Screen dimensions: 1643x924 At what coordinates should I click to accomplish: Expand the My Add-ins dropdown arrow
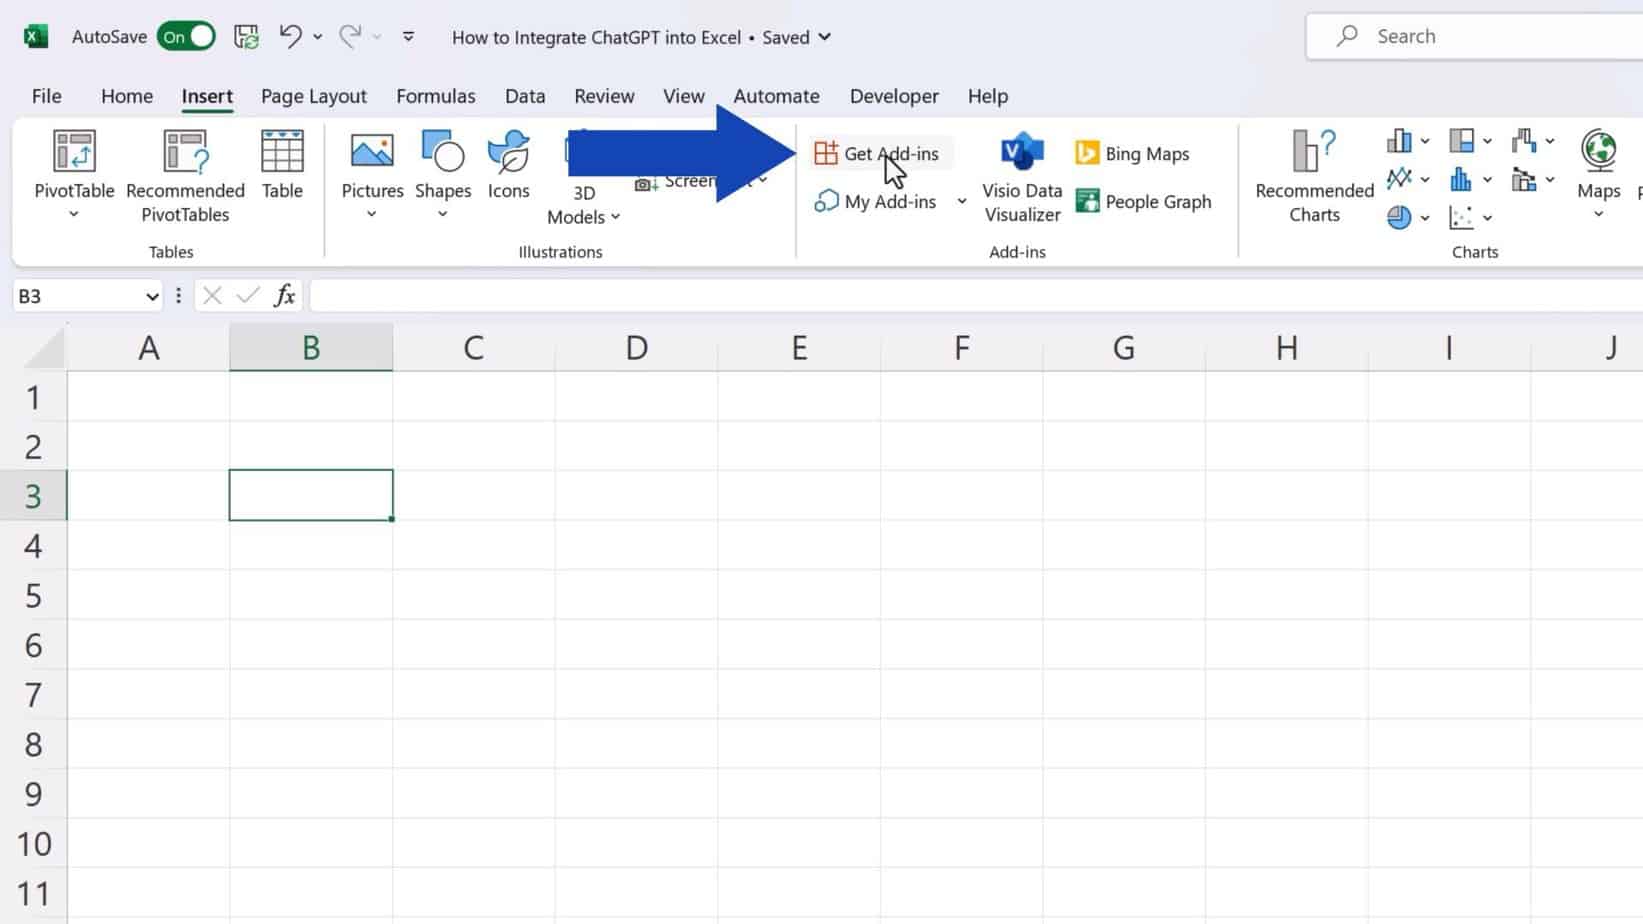click(961, 201)
